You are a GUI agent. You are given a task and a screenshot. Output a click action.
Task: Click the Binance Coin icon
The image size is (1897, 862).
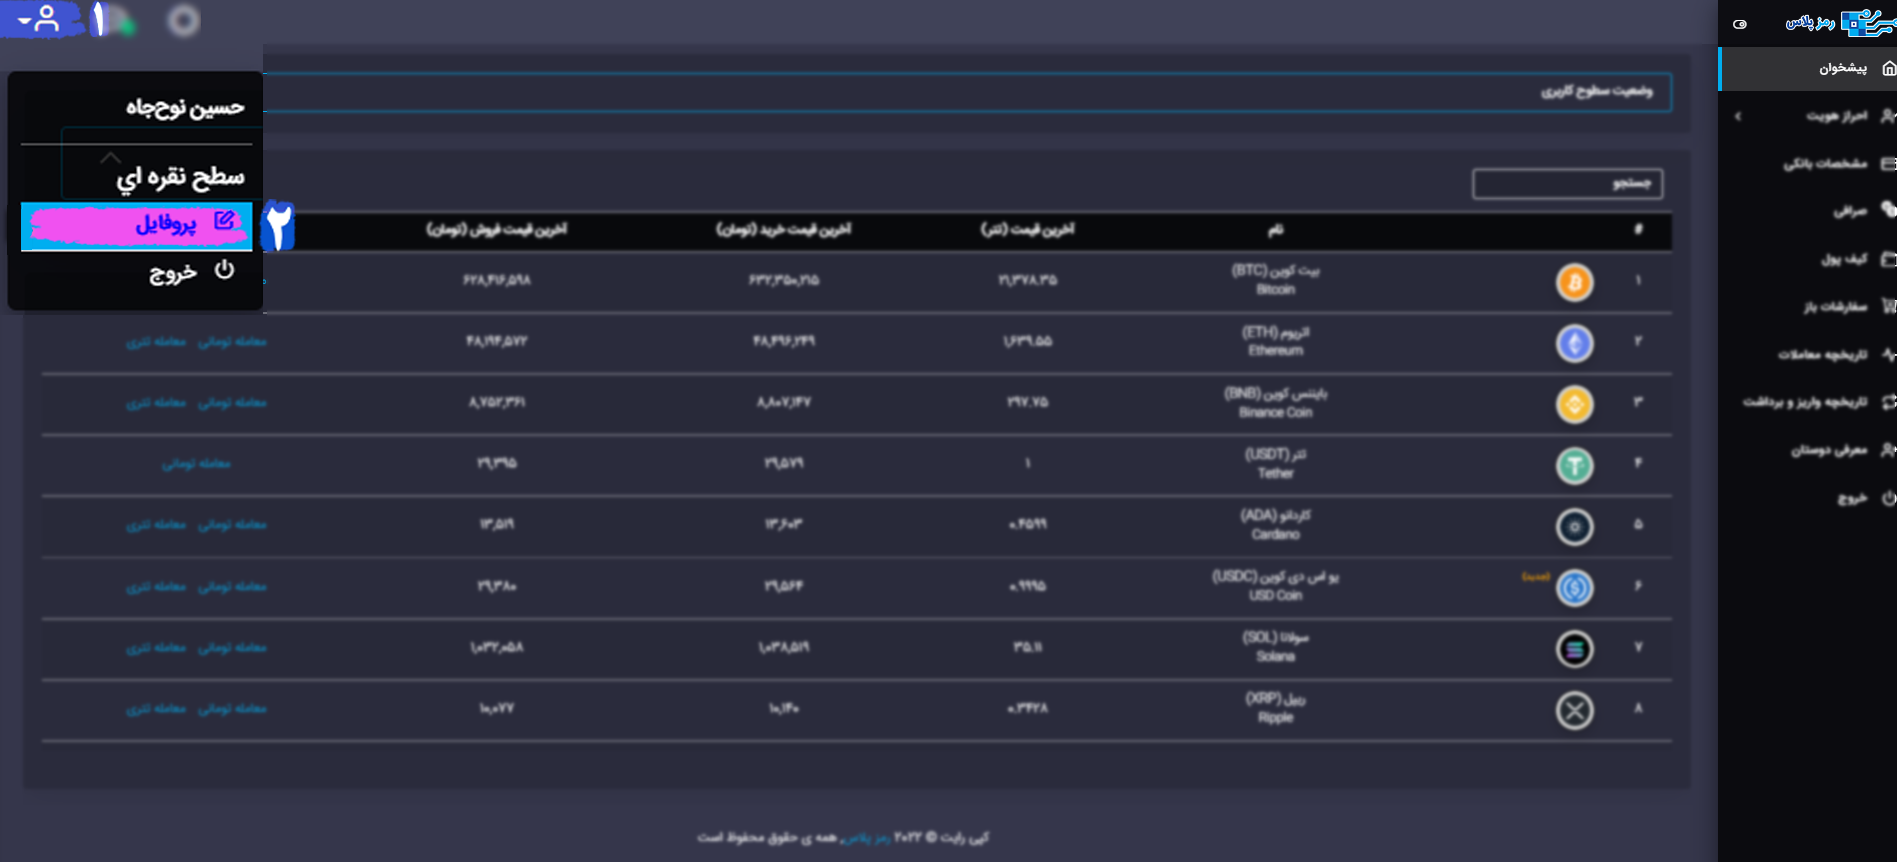point(1574,404)
